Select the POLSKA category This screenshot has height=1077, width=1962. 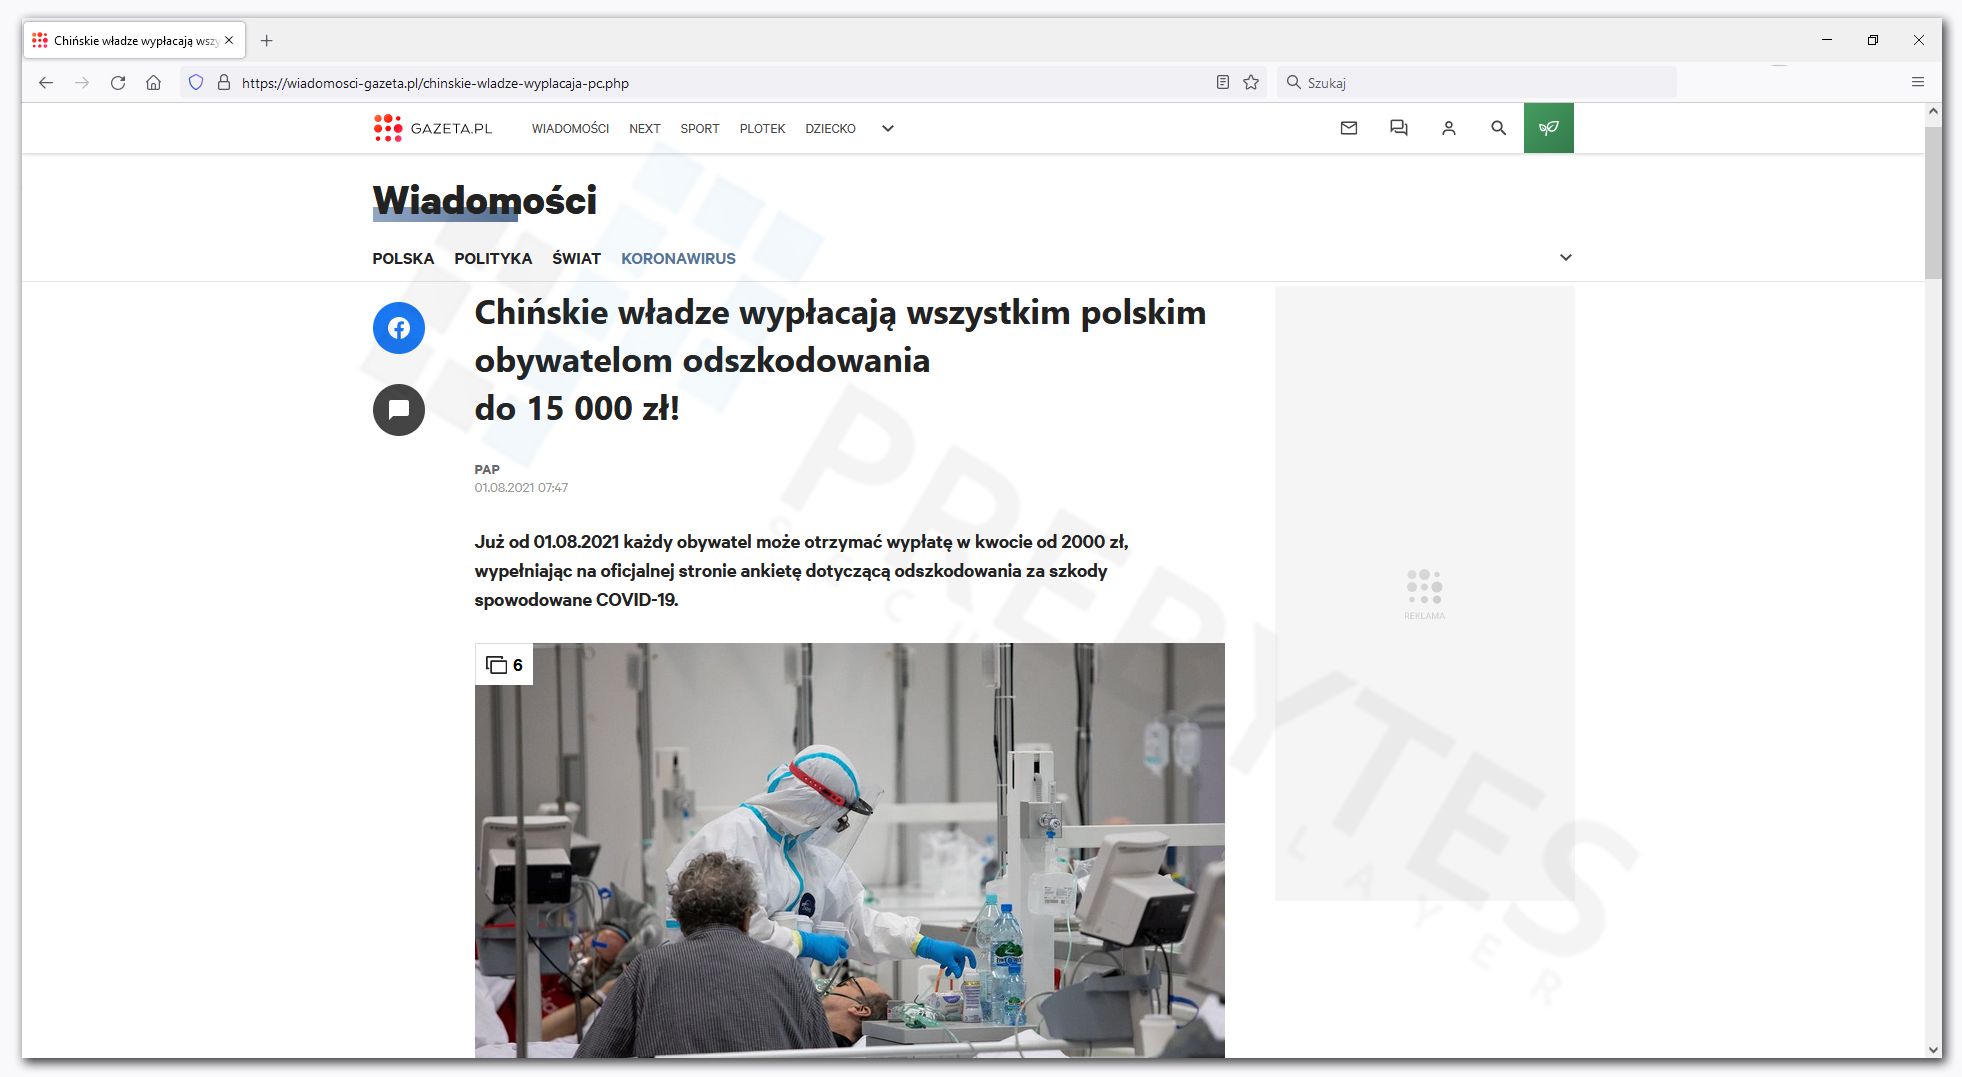tap(403, 258)
